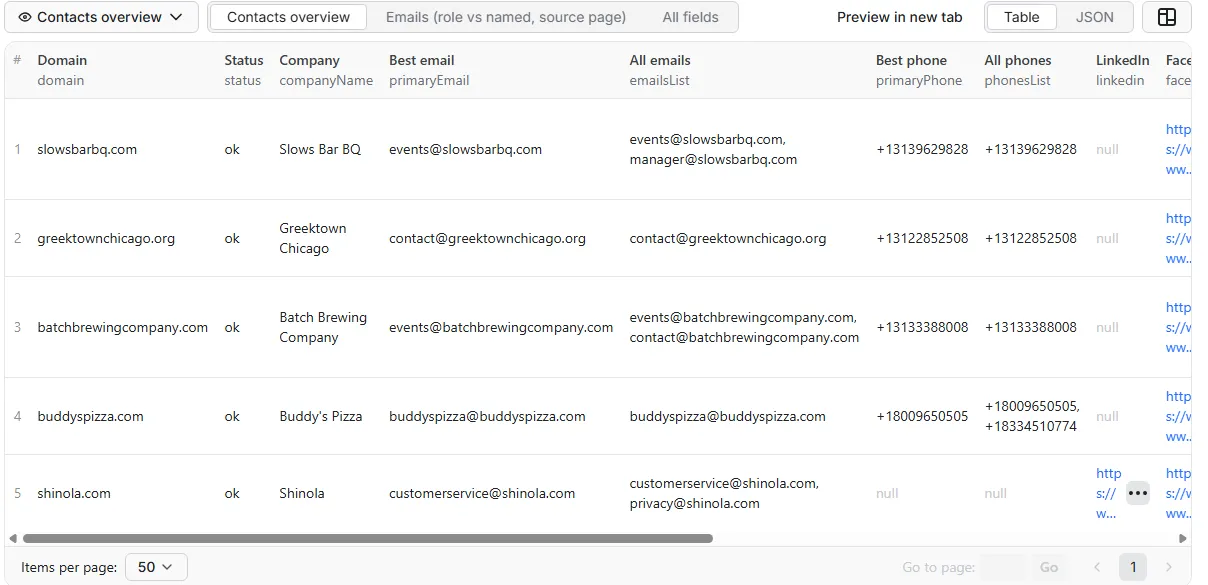Switch to JSON view
This screenshot has height=585, width=1208.
click(x=1094, y=17)
